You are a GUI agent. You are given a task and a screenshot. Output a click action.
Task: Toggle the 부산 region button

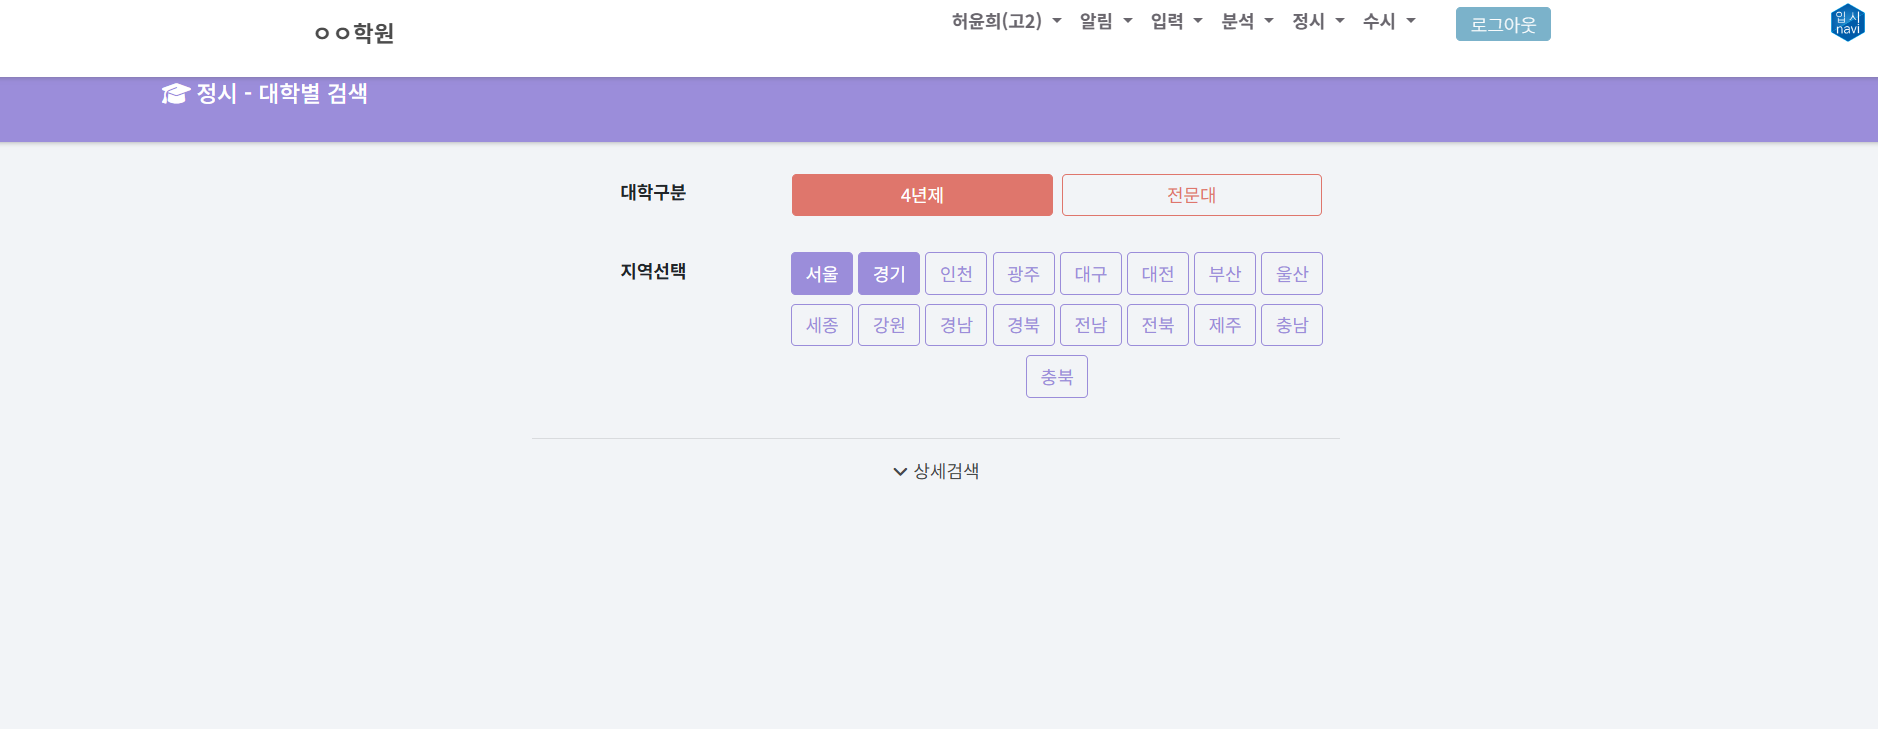[x=1224, y=274]
